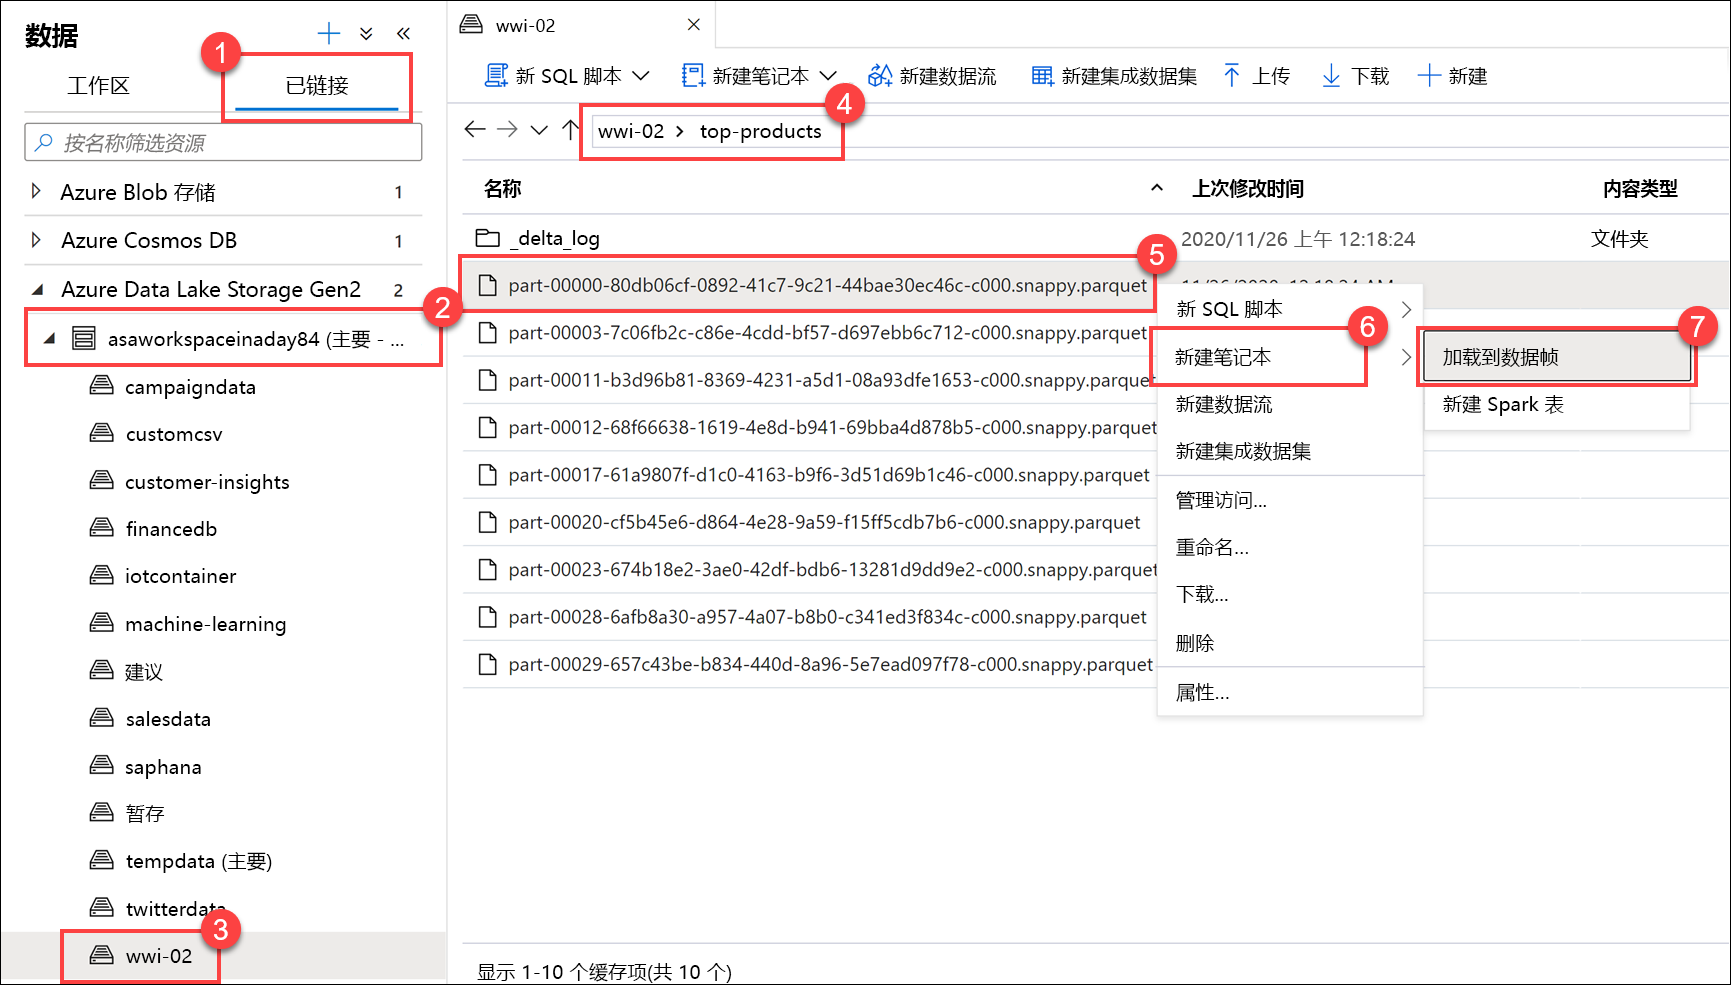Collapse the data panel with double-left arrows
Screen dimensions: 1731x985
click(x=403, y=34)
